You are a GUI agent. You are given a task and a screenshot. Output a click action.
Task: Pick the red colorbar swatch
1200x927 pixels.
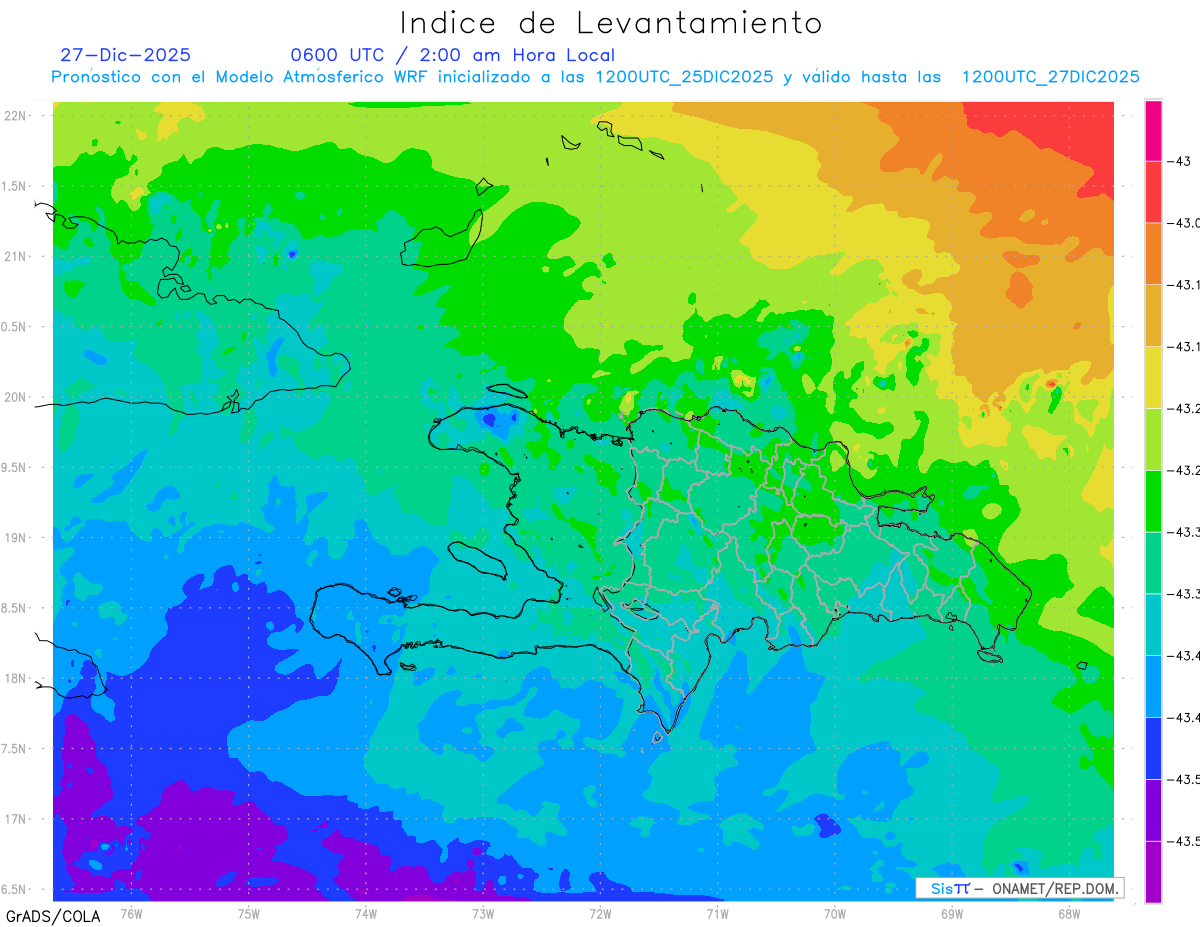[1153, 192]
